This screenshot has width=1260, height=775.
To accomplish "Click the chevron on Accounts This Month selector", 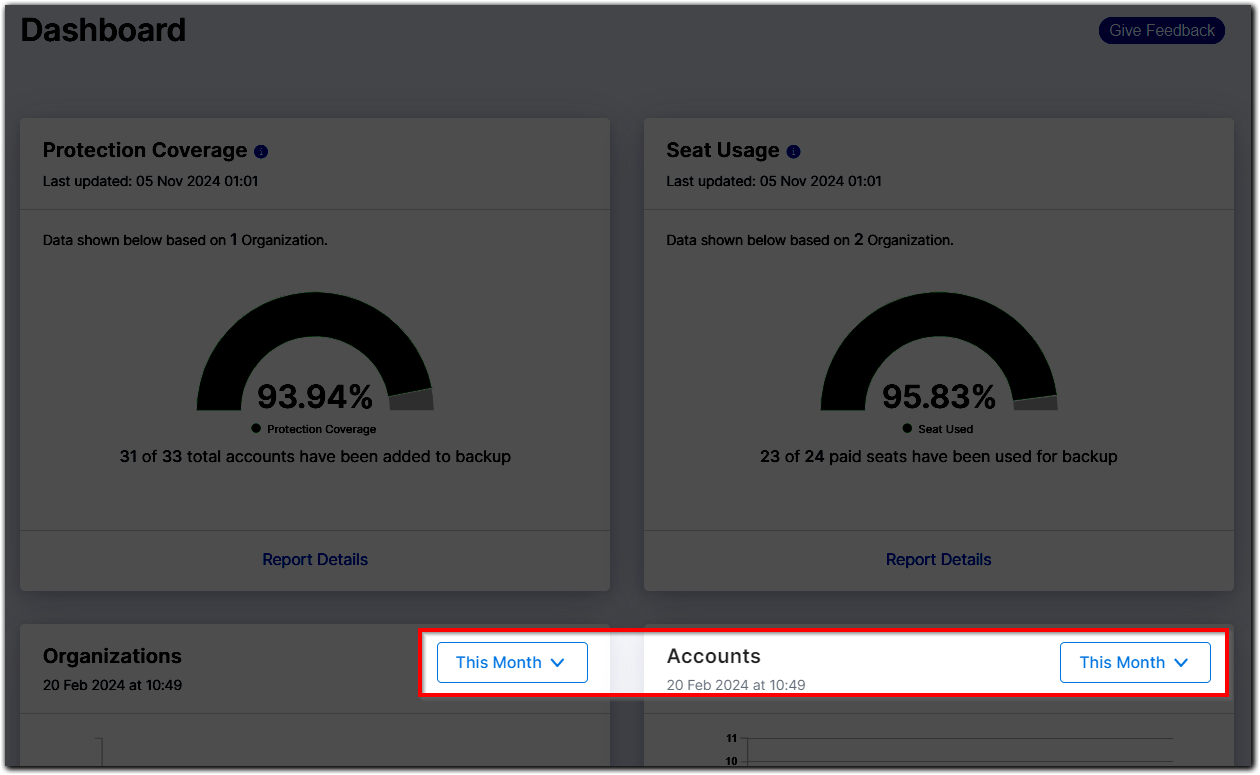I will click(x=1182, y=662).
